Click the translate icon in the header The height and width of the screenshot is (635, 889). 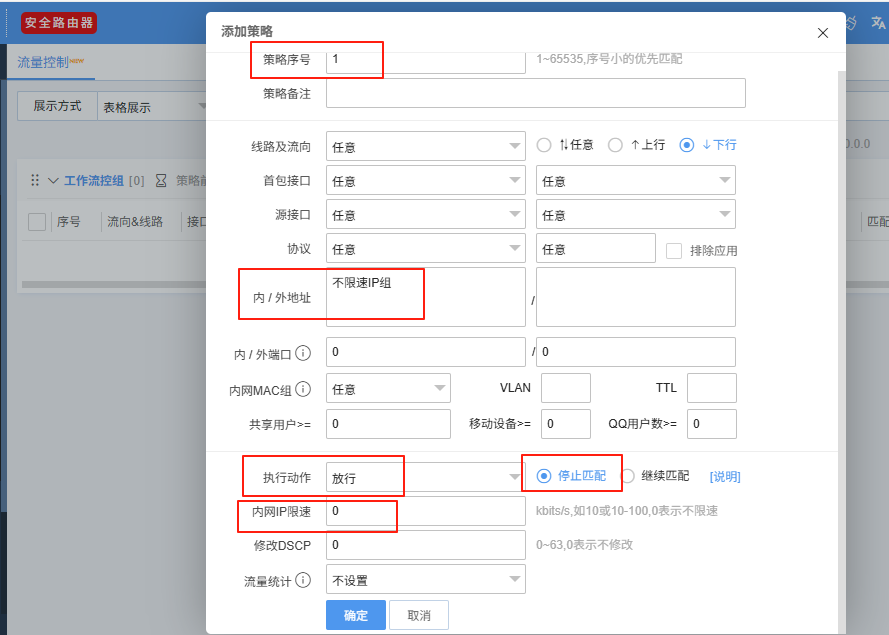tap(878, 23)
